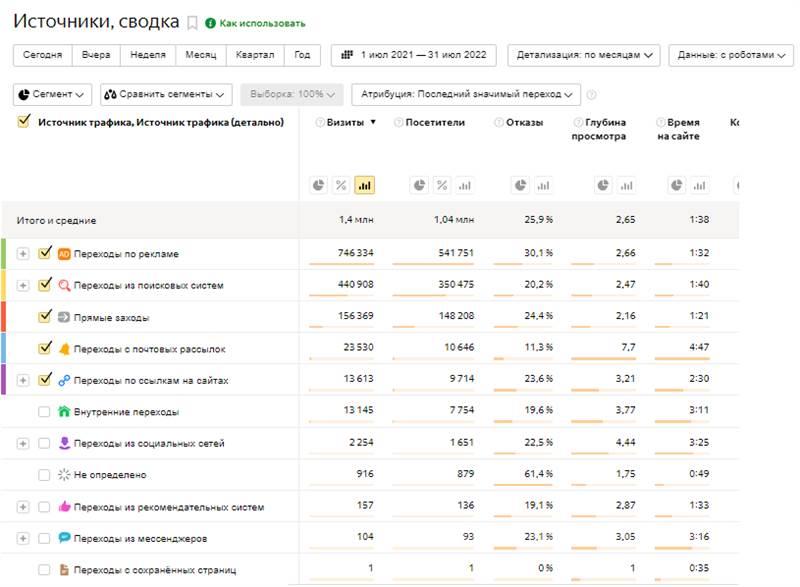Click the pie chart icon under Визиты

318,185
